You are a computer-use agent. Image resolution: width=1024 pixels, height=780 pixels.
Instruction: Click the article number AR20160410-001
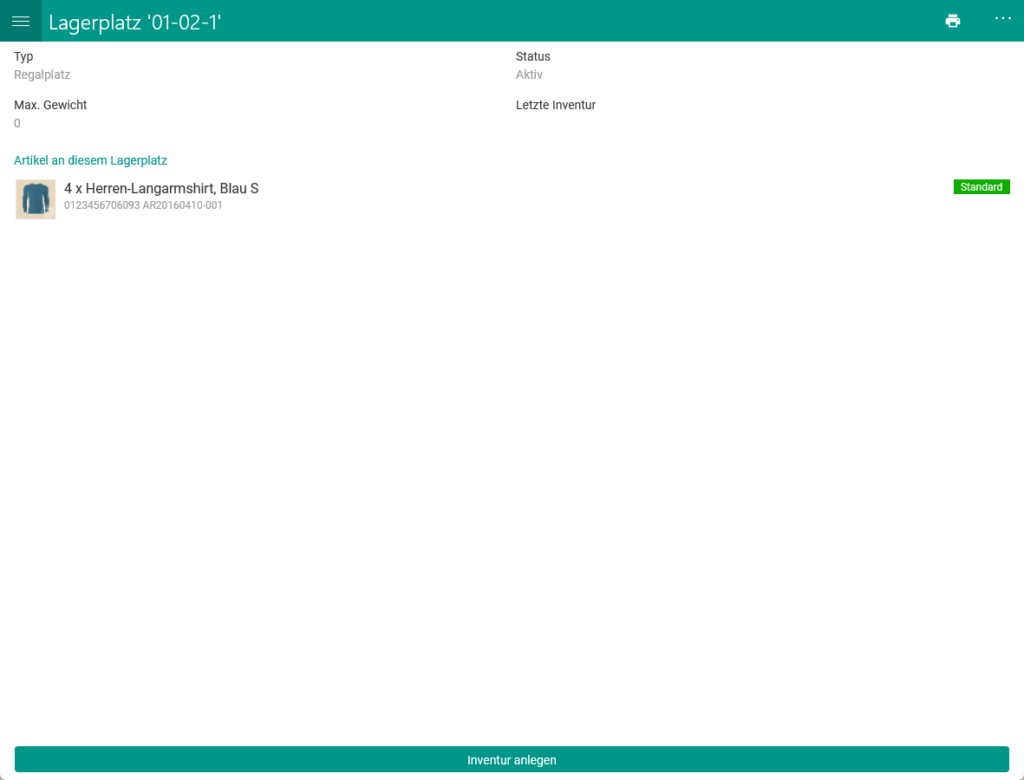click(x=181, y=205)
